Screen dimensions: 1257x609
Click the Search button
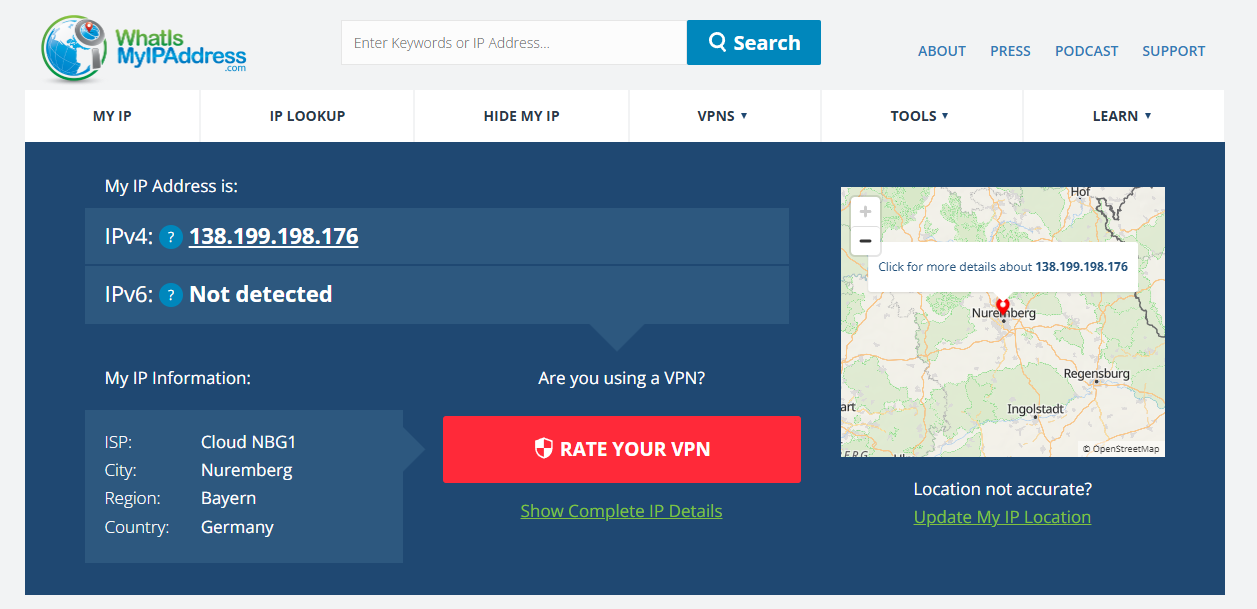pyautogui.click(x=754, y=42)
